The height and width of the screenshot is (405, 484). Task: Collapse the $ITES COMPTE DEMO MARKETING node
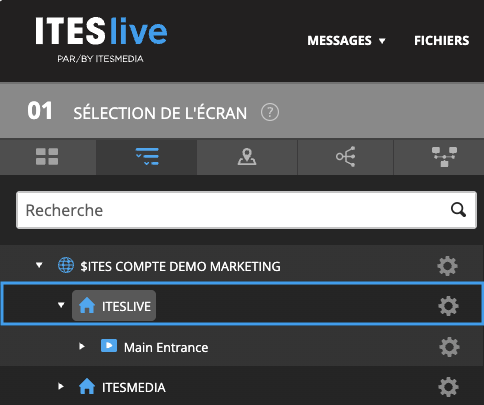[x=39, y=265]
